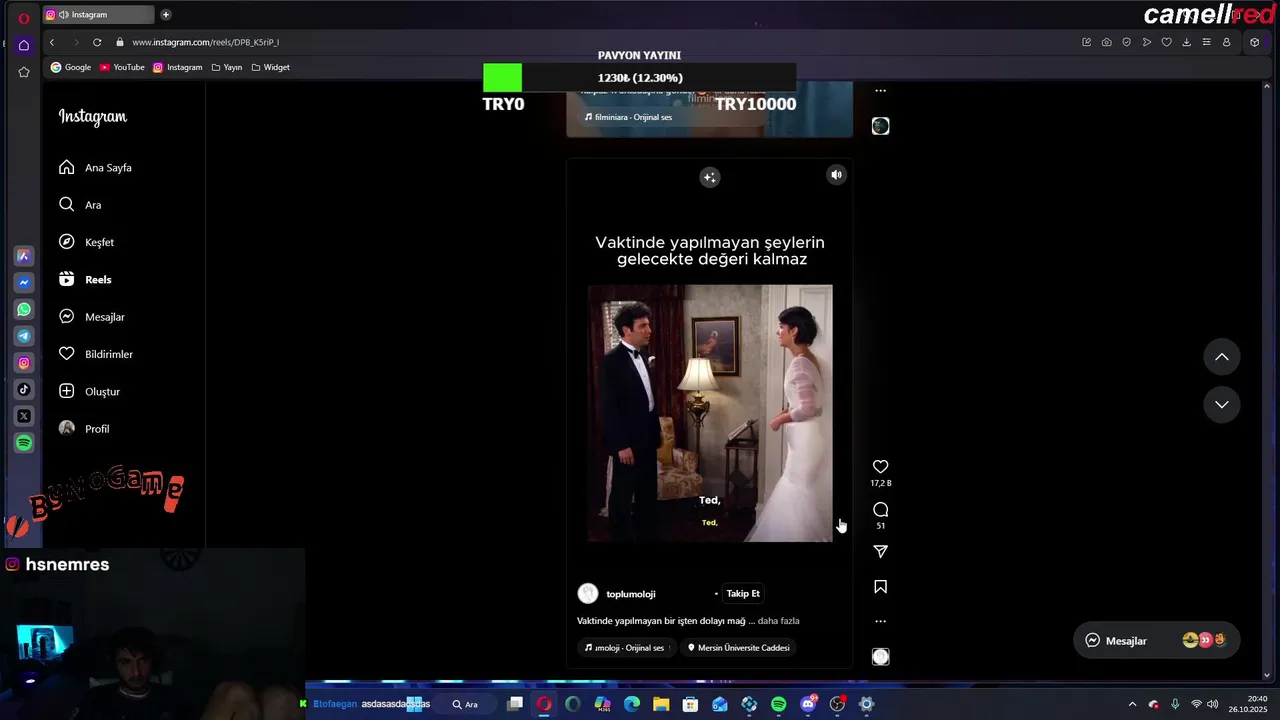
Task: Open File Explorer from the taskbar
Action: pos(661,704)
